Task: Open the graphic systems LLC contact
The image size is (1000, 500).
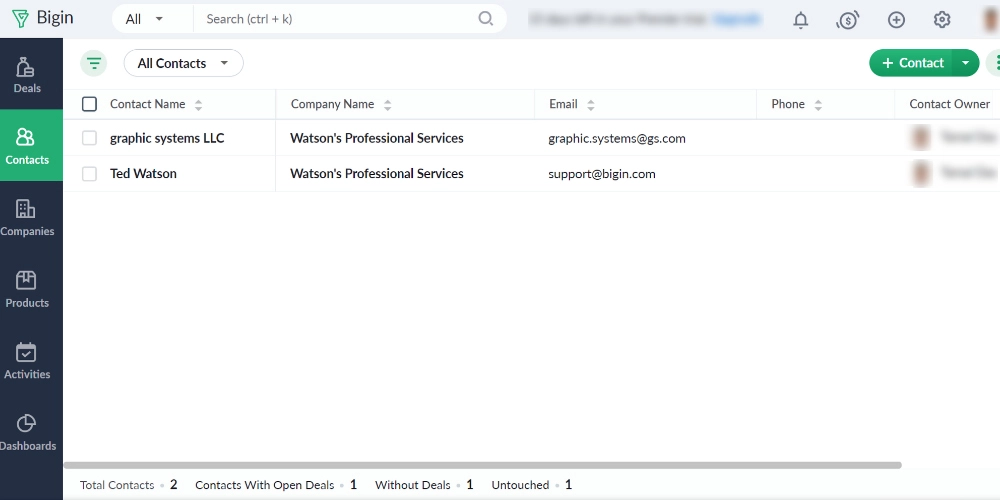Action: [167, 138]
